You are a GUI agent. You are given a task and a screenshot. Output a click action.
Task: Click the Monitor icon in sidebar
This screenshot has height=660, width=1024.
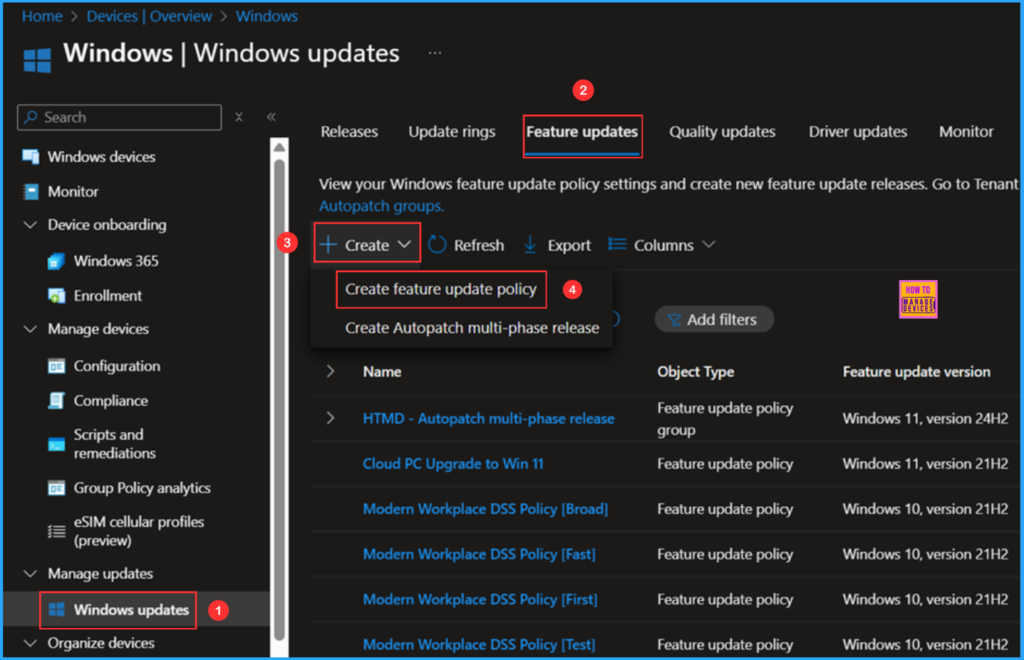tap(31, 191)
